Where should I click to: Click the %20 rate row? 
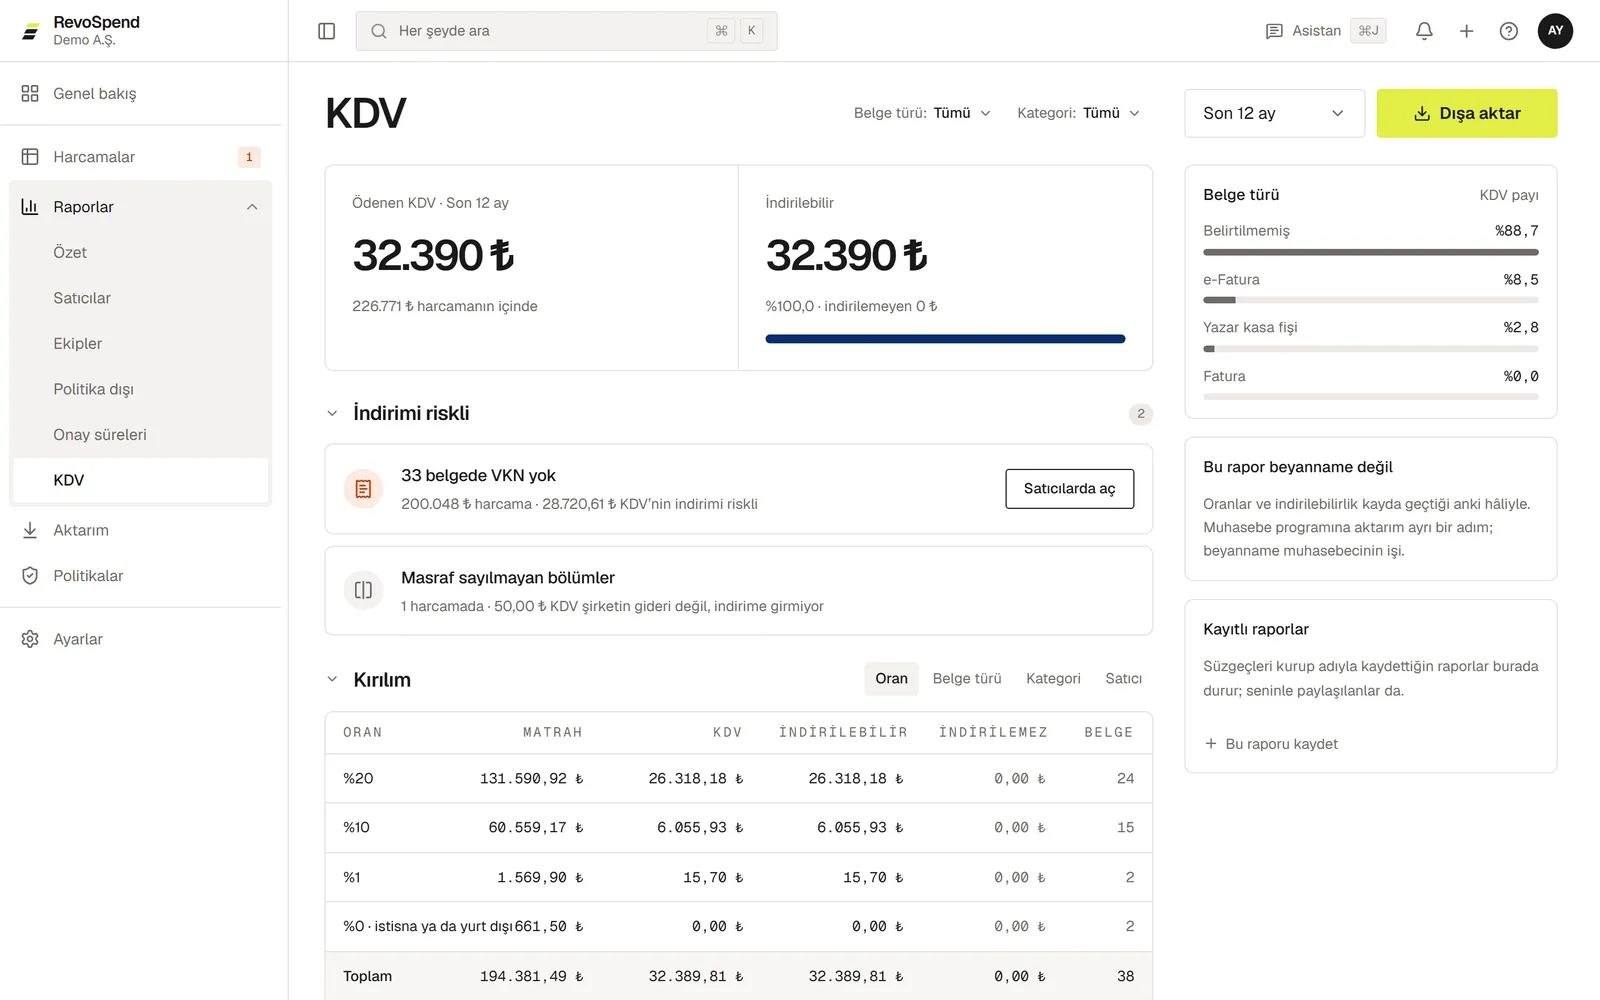coord(738,778)
